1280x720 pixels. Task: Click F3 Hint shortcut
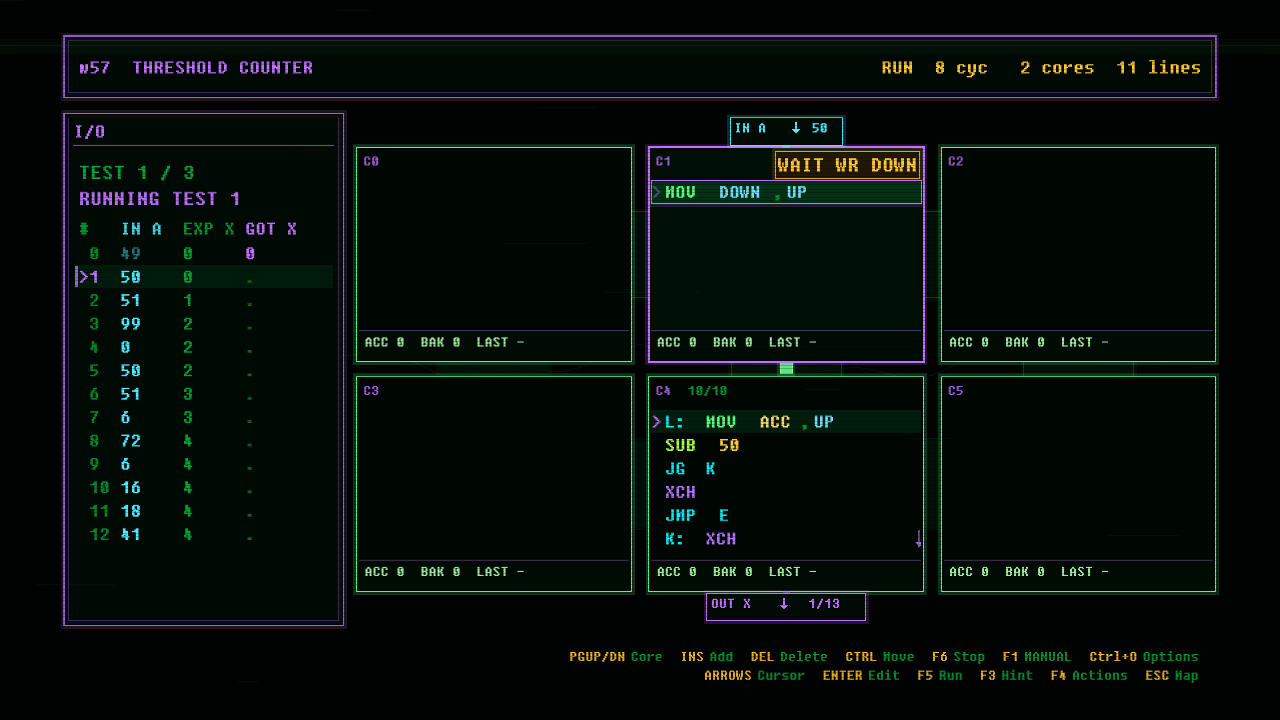tap(1006, 675)
